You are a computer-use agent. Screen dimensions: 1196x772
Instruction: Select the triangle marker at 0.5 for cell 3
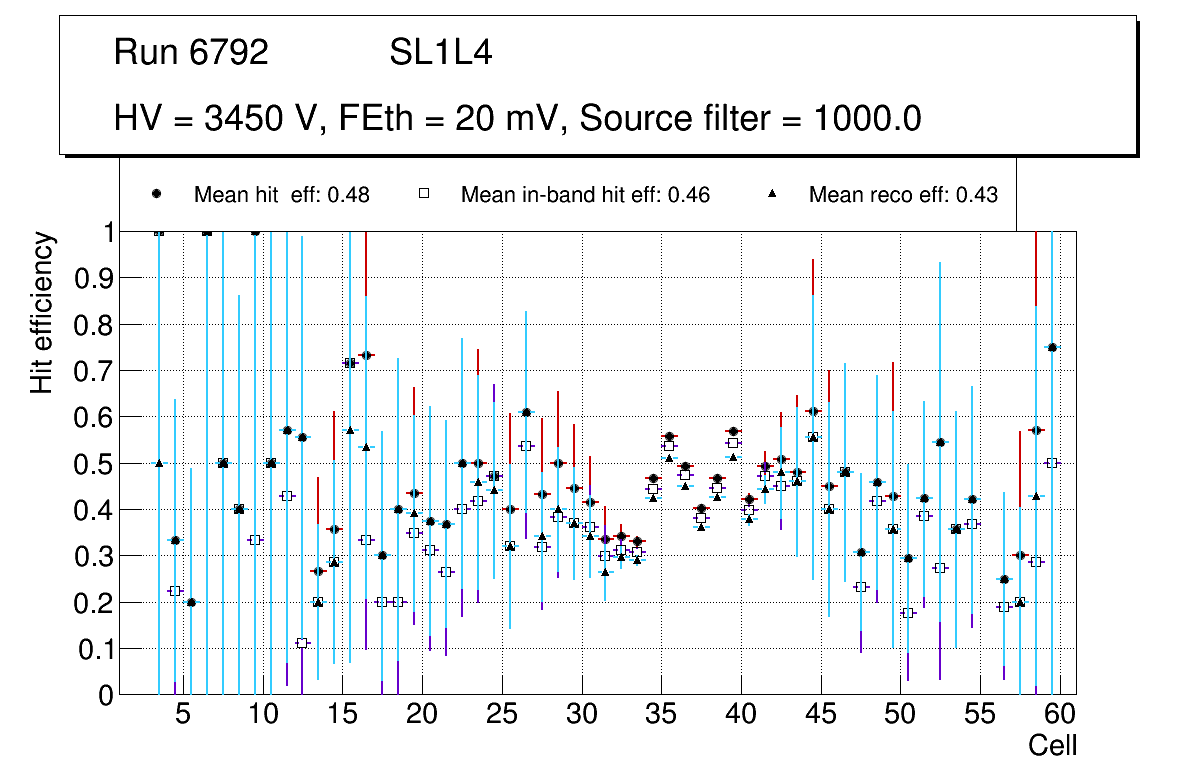click(x=159, y=463)
